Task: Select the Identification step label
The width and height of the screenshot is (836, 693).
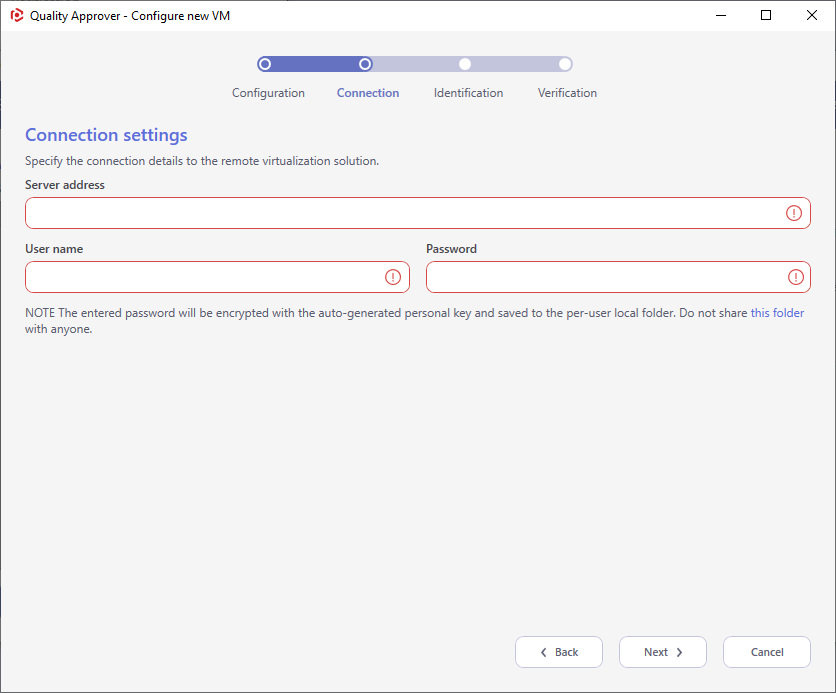Action: click(468, 93)
